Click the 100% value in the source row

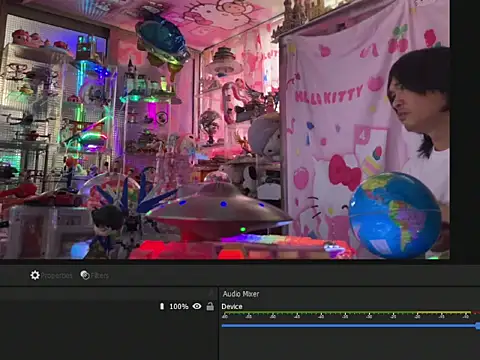179,306
